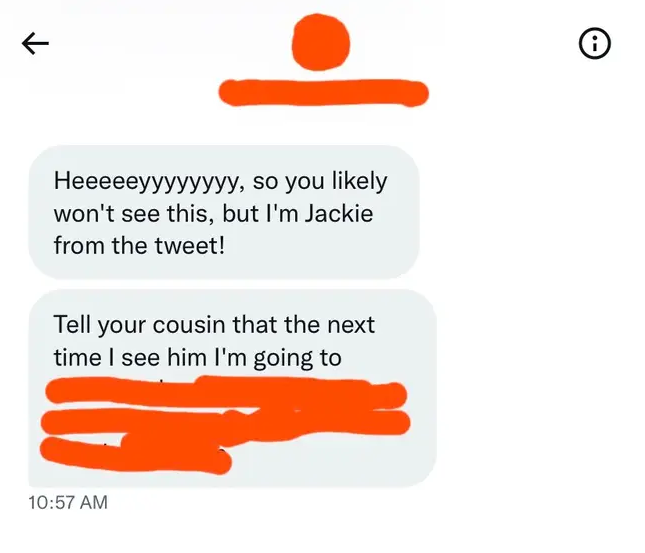The width and height of the screenshot is (645, 553).
Task: Click the name "Jackie" in the message
Action: tap(339, 214)
